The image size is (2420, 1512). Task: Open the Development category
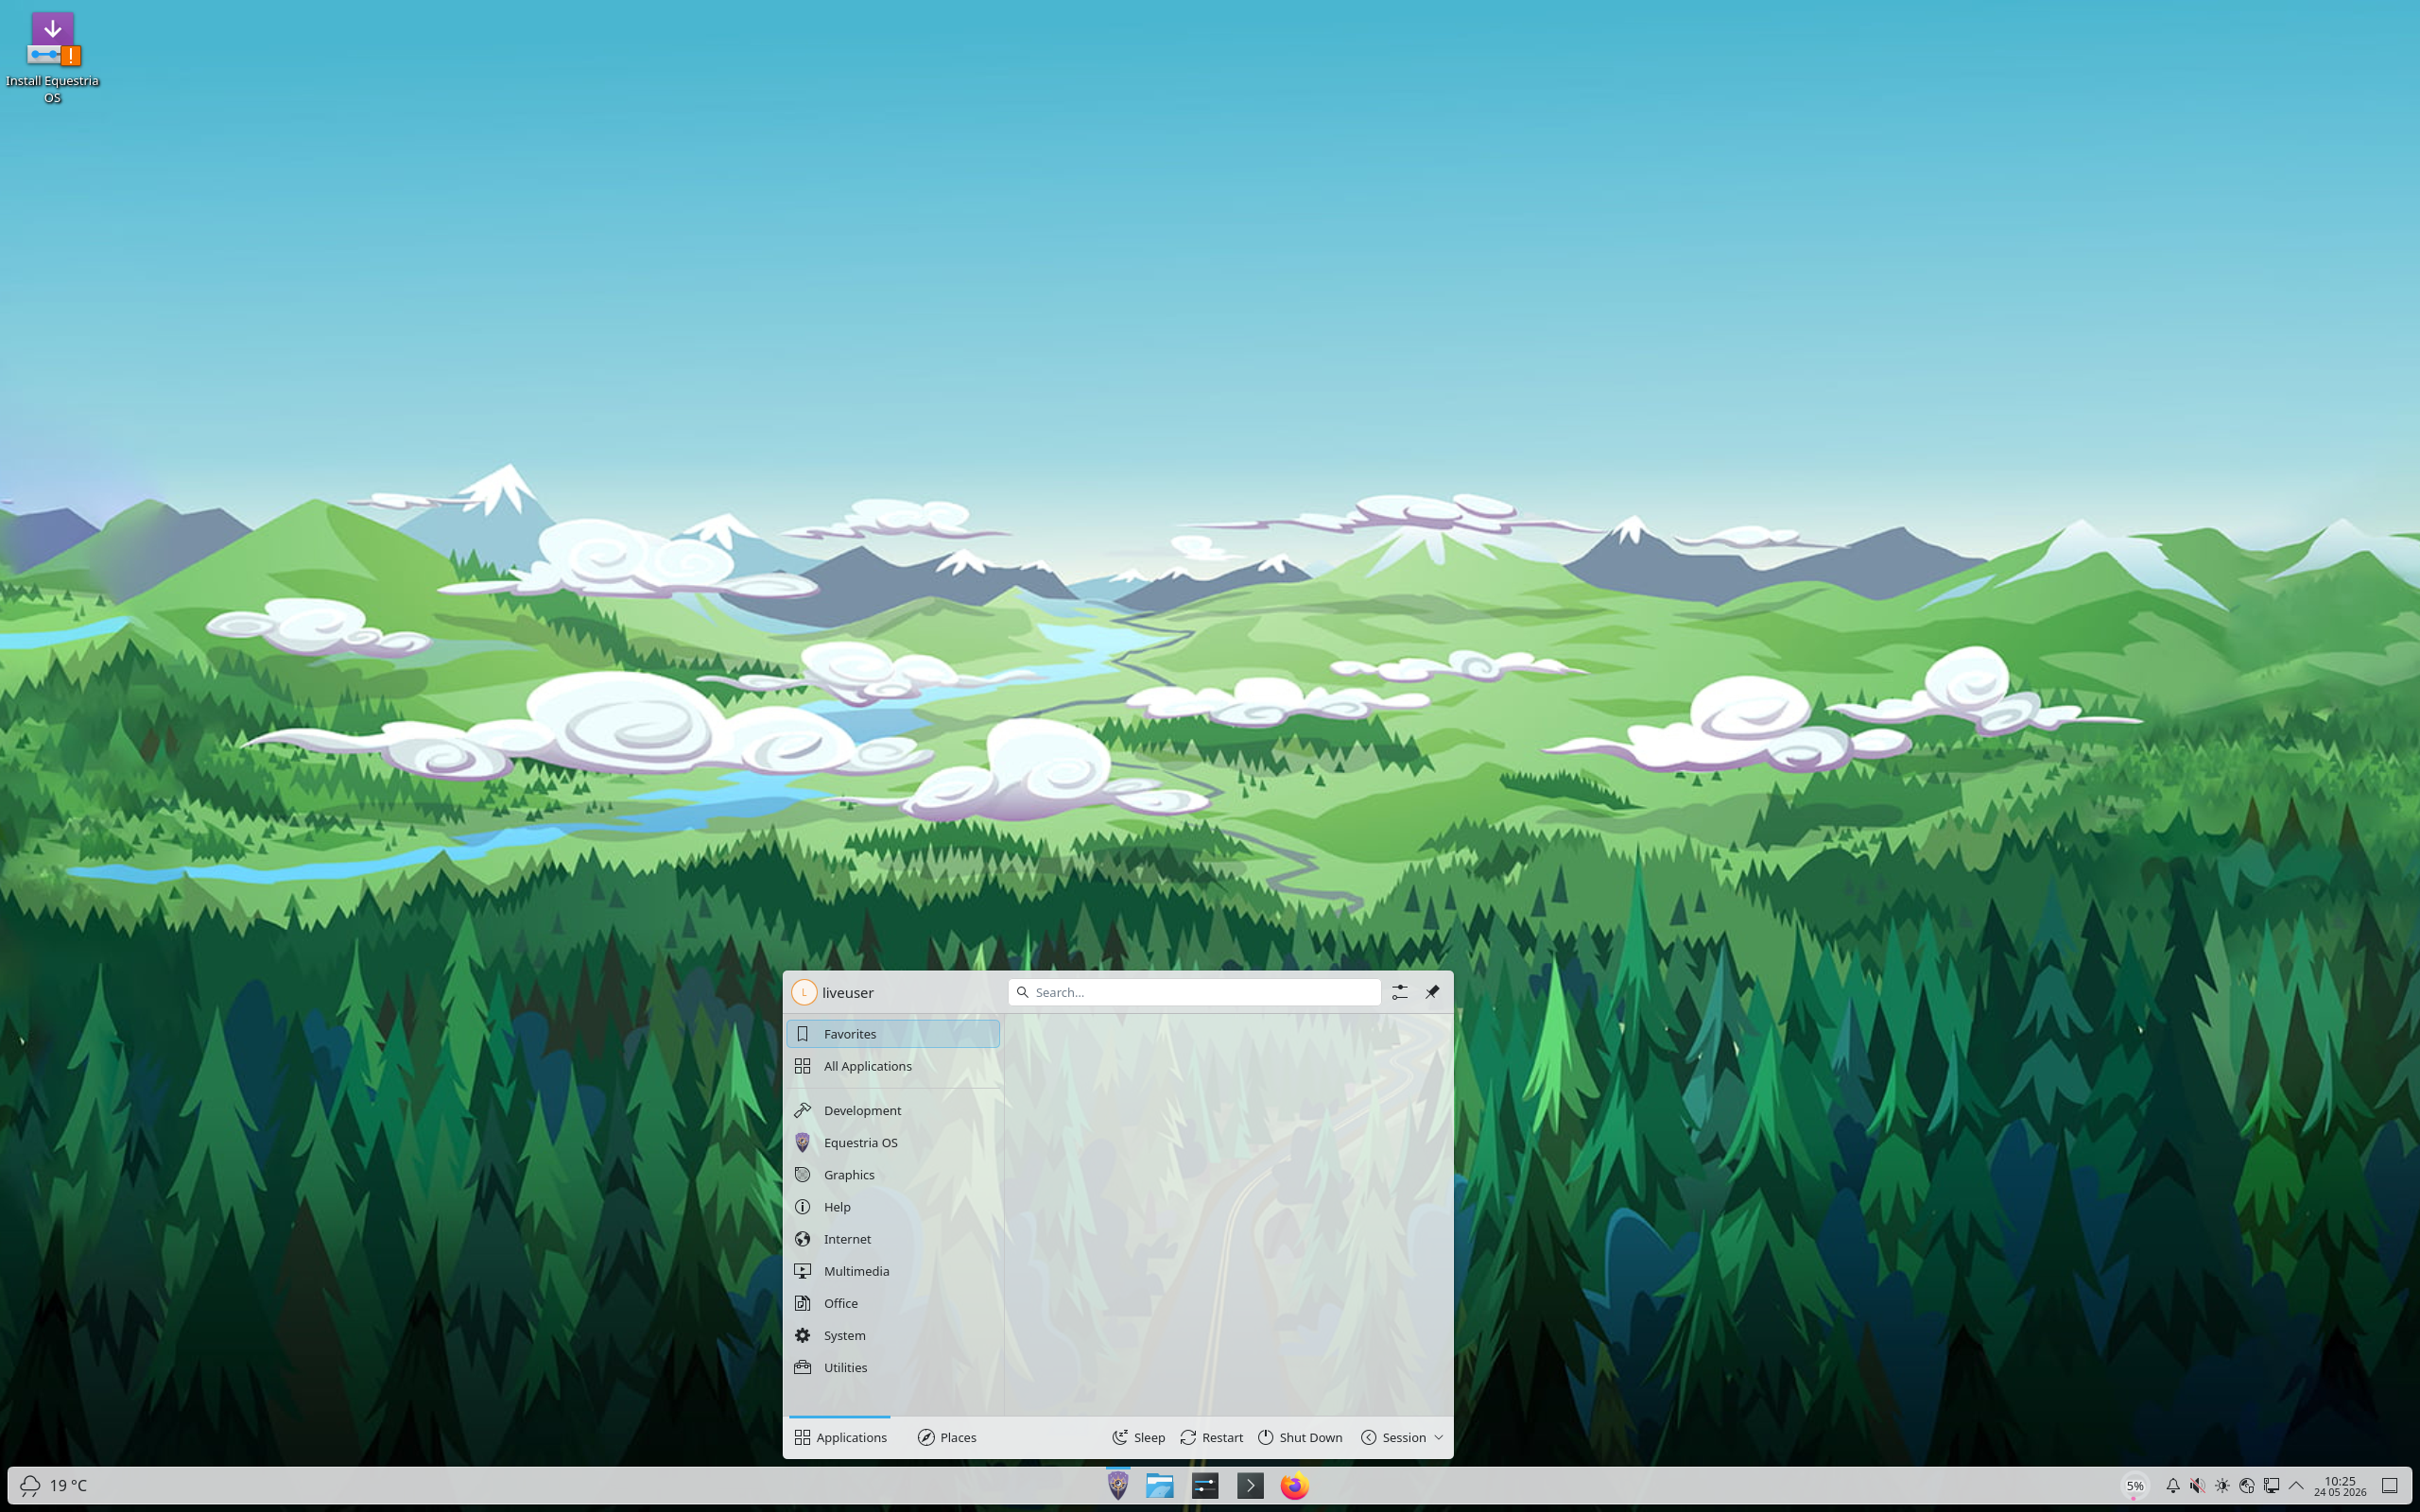coord(893,1110)
